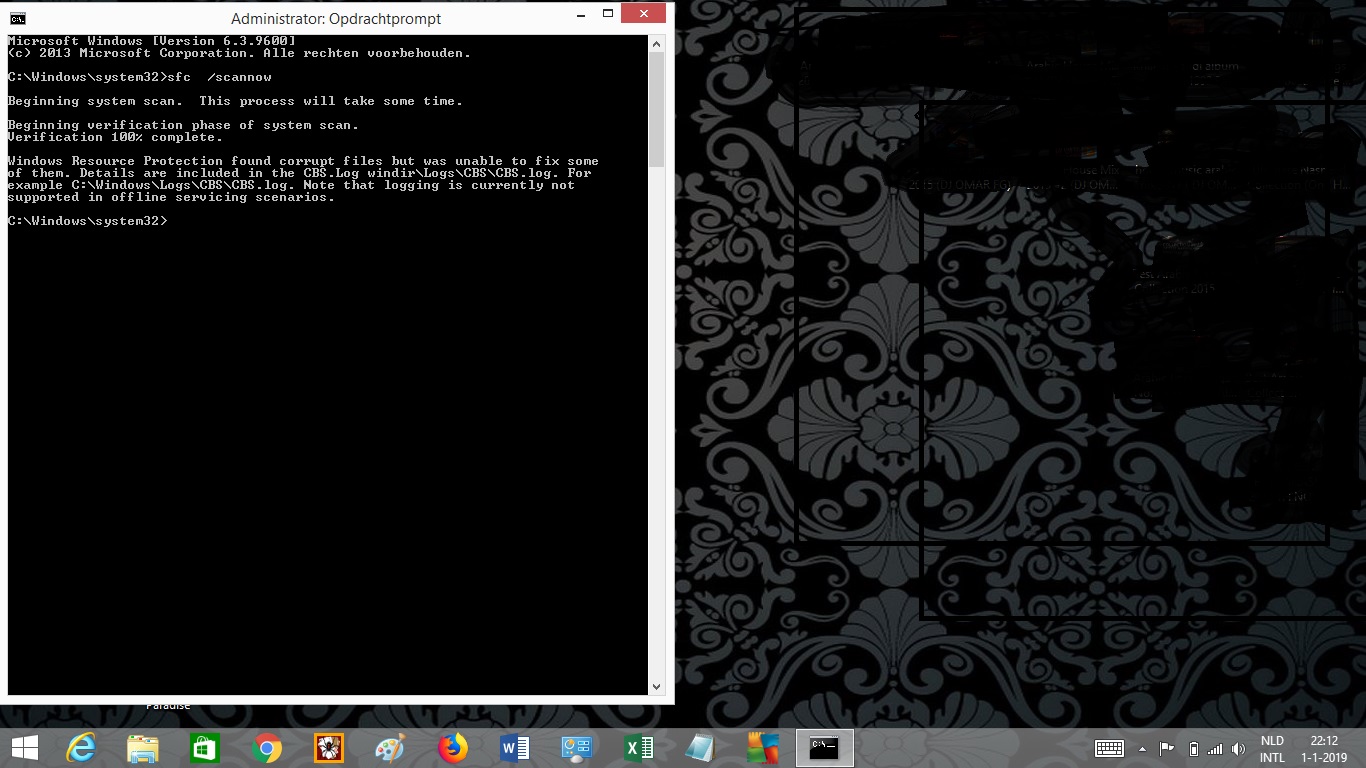Launch Excel from the taskbar

pos(639,748)
